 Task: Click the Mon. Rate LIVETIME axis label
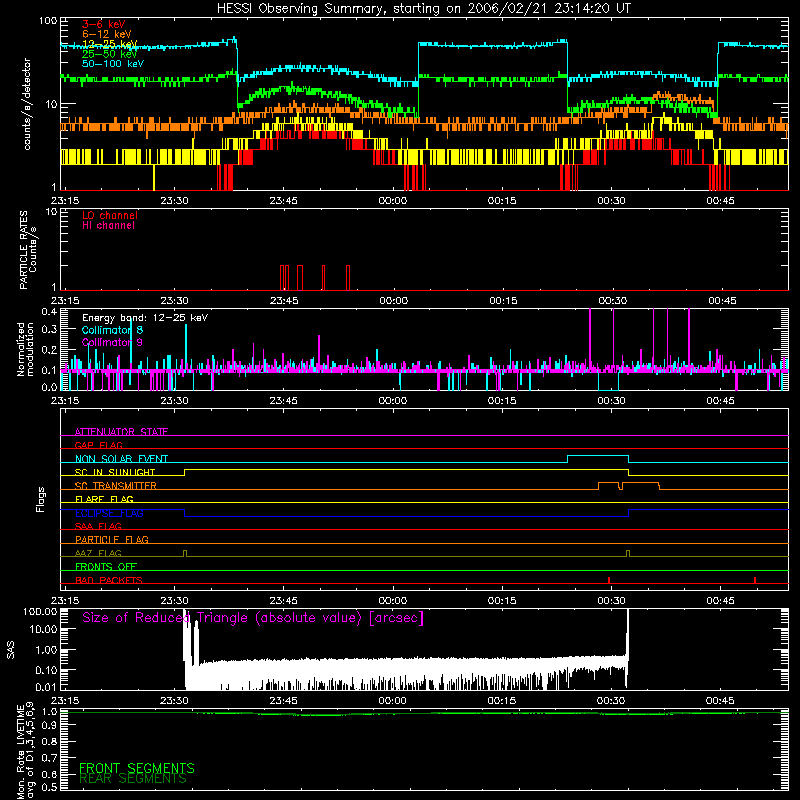(x=26, y=750)
